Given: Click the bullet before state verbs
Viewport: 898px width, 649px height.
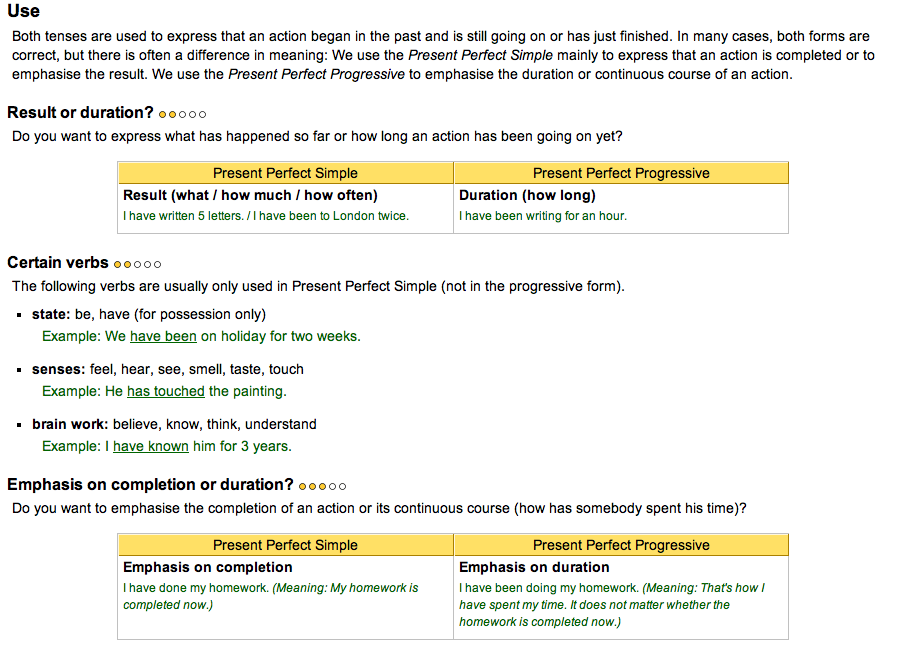Looking at the screenshot, I should tap(19, 315).
